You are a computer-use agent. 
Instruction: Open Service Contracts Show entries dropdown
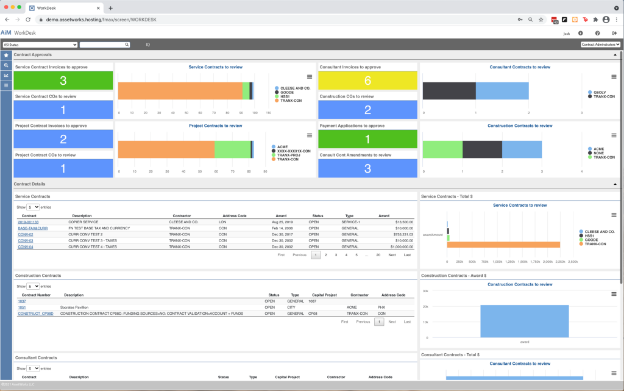33,207
